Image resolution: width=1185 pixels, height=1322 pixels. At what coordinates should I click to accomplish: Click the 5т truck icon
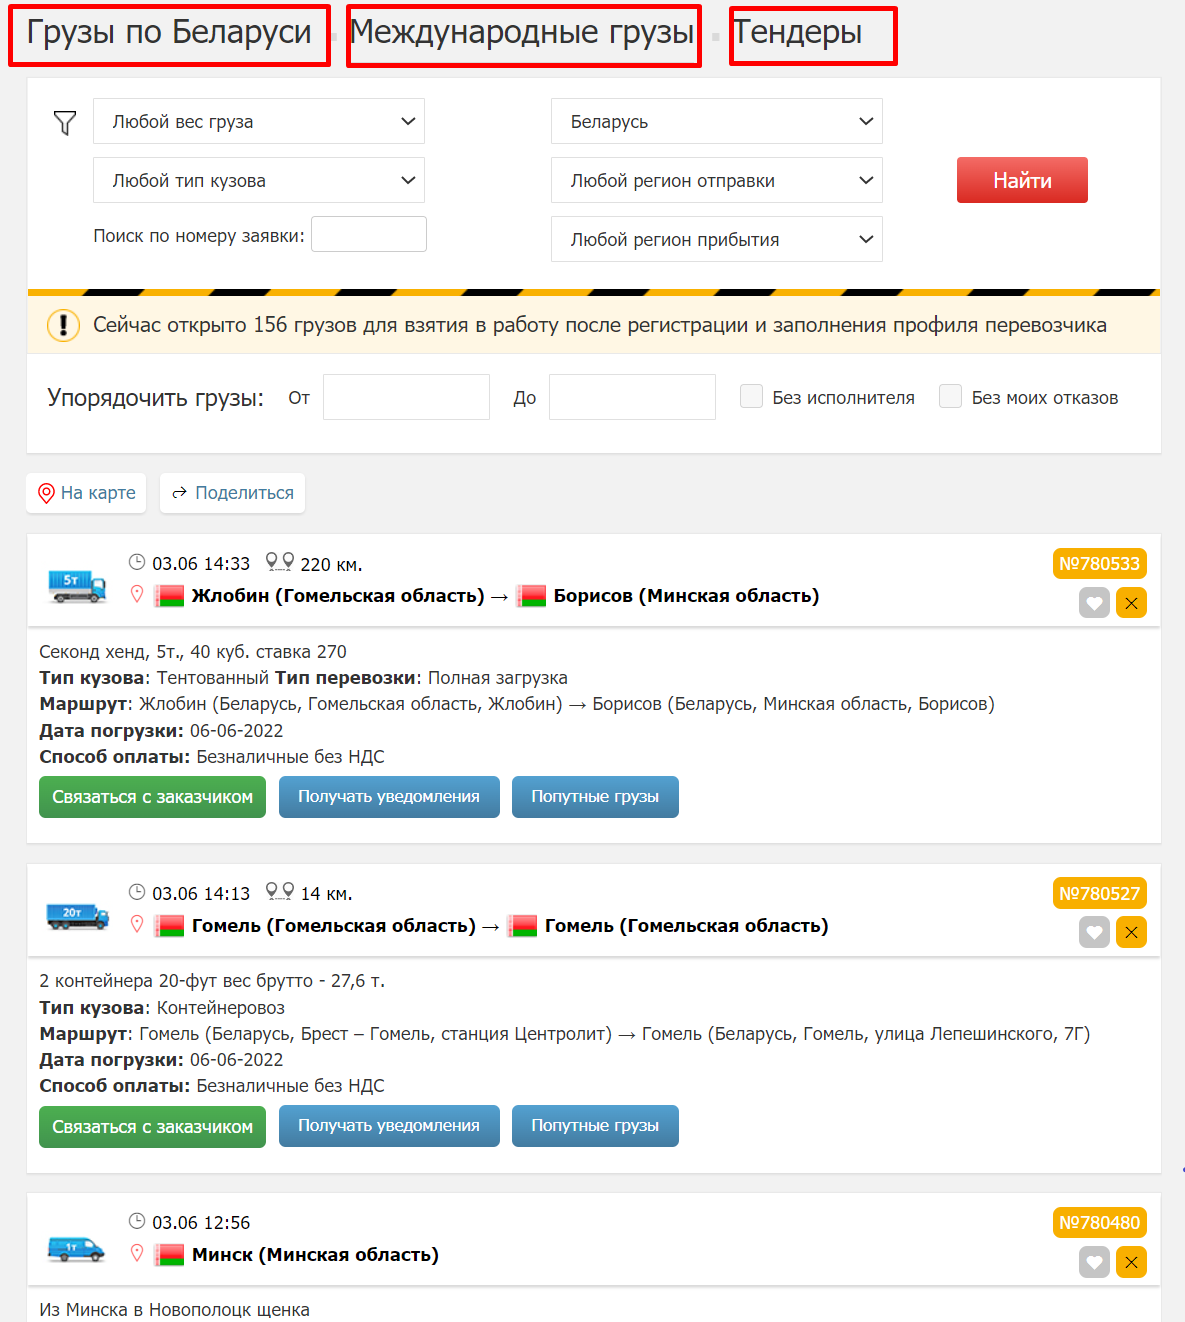(x=77, y=584)
